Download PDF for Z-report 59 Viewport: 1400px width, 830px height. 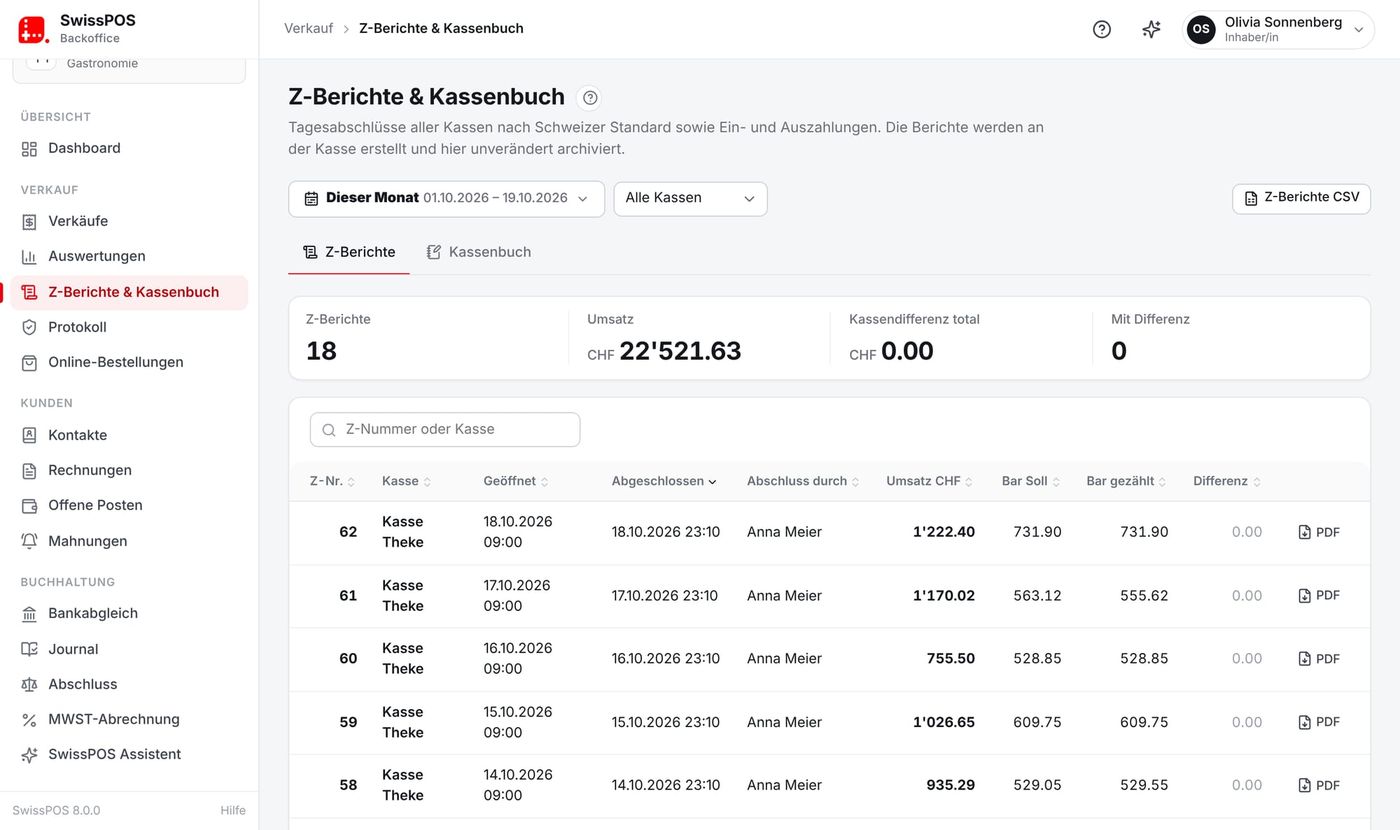pyautogui.click(x=1318, y=722)
